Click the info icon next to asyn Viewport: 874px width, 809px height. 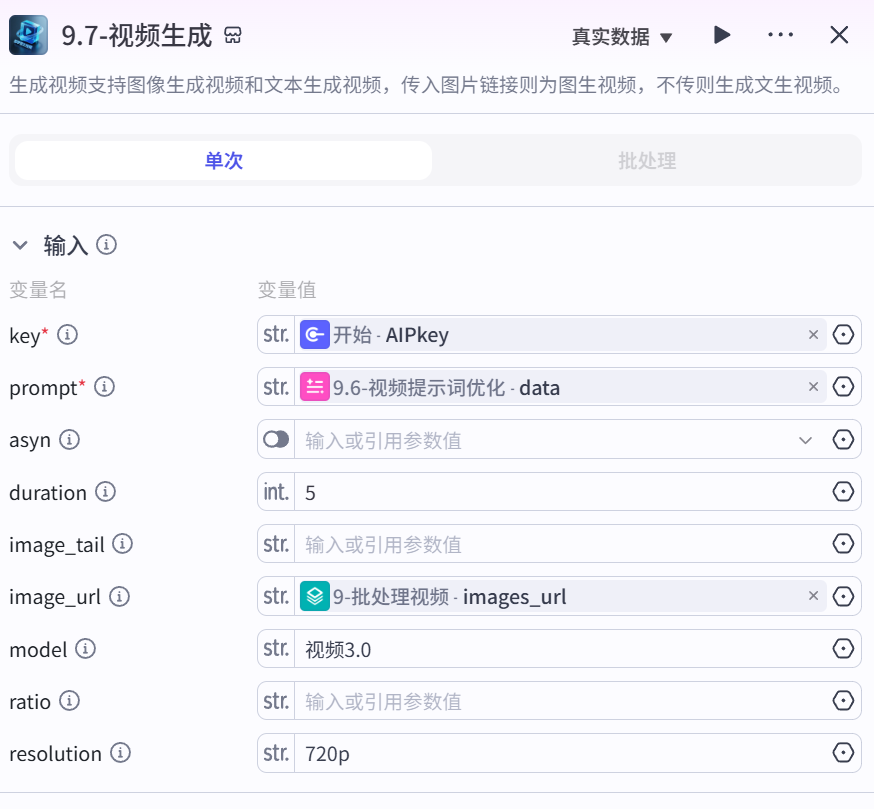(x=70, y=439)
